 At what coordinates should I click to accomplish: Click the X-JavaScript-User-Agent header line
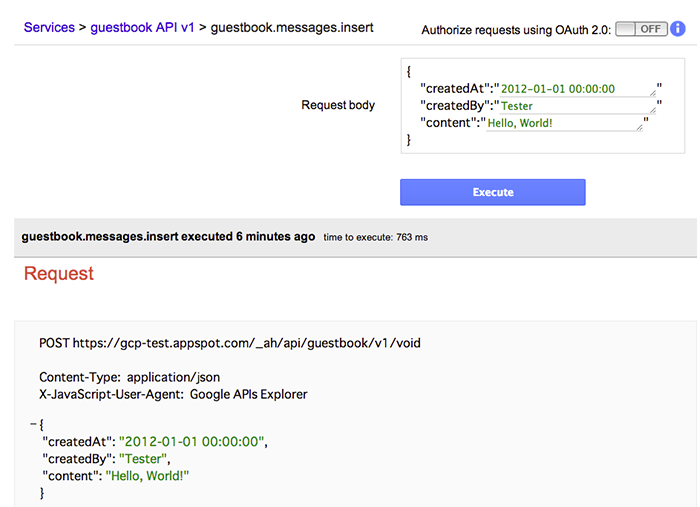(173, 394)
